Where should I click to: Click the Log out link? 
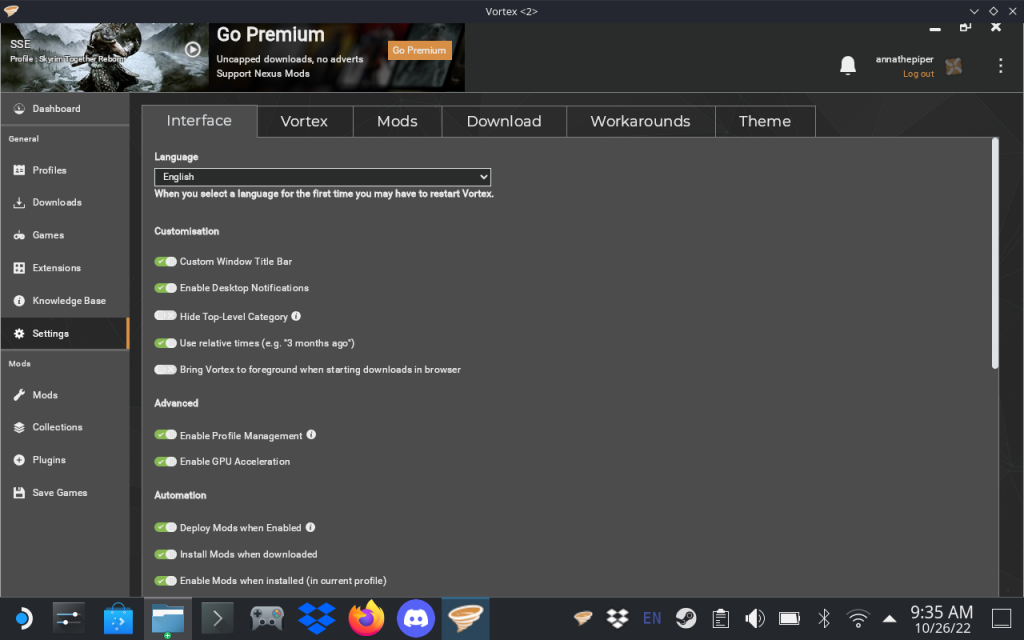[x=918, y=74]
